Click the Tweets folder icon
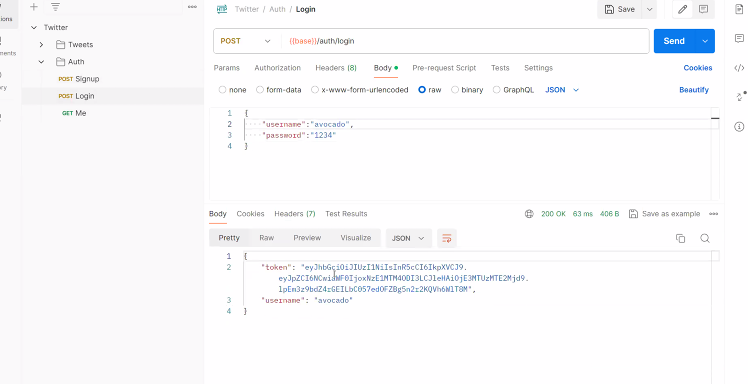The width and height of the screenshot is (748, 384). 60,44
